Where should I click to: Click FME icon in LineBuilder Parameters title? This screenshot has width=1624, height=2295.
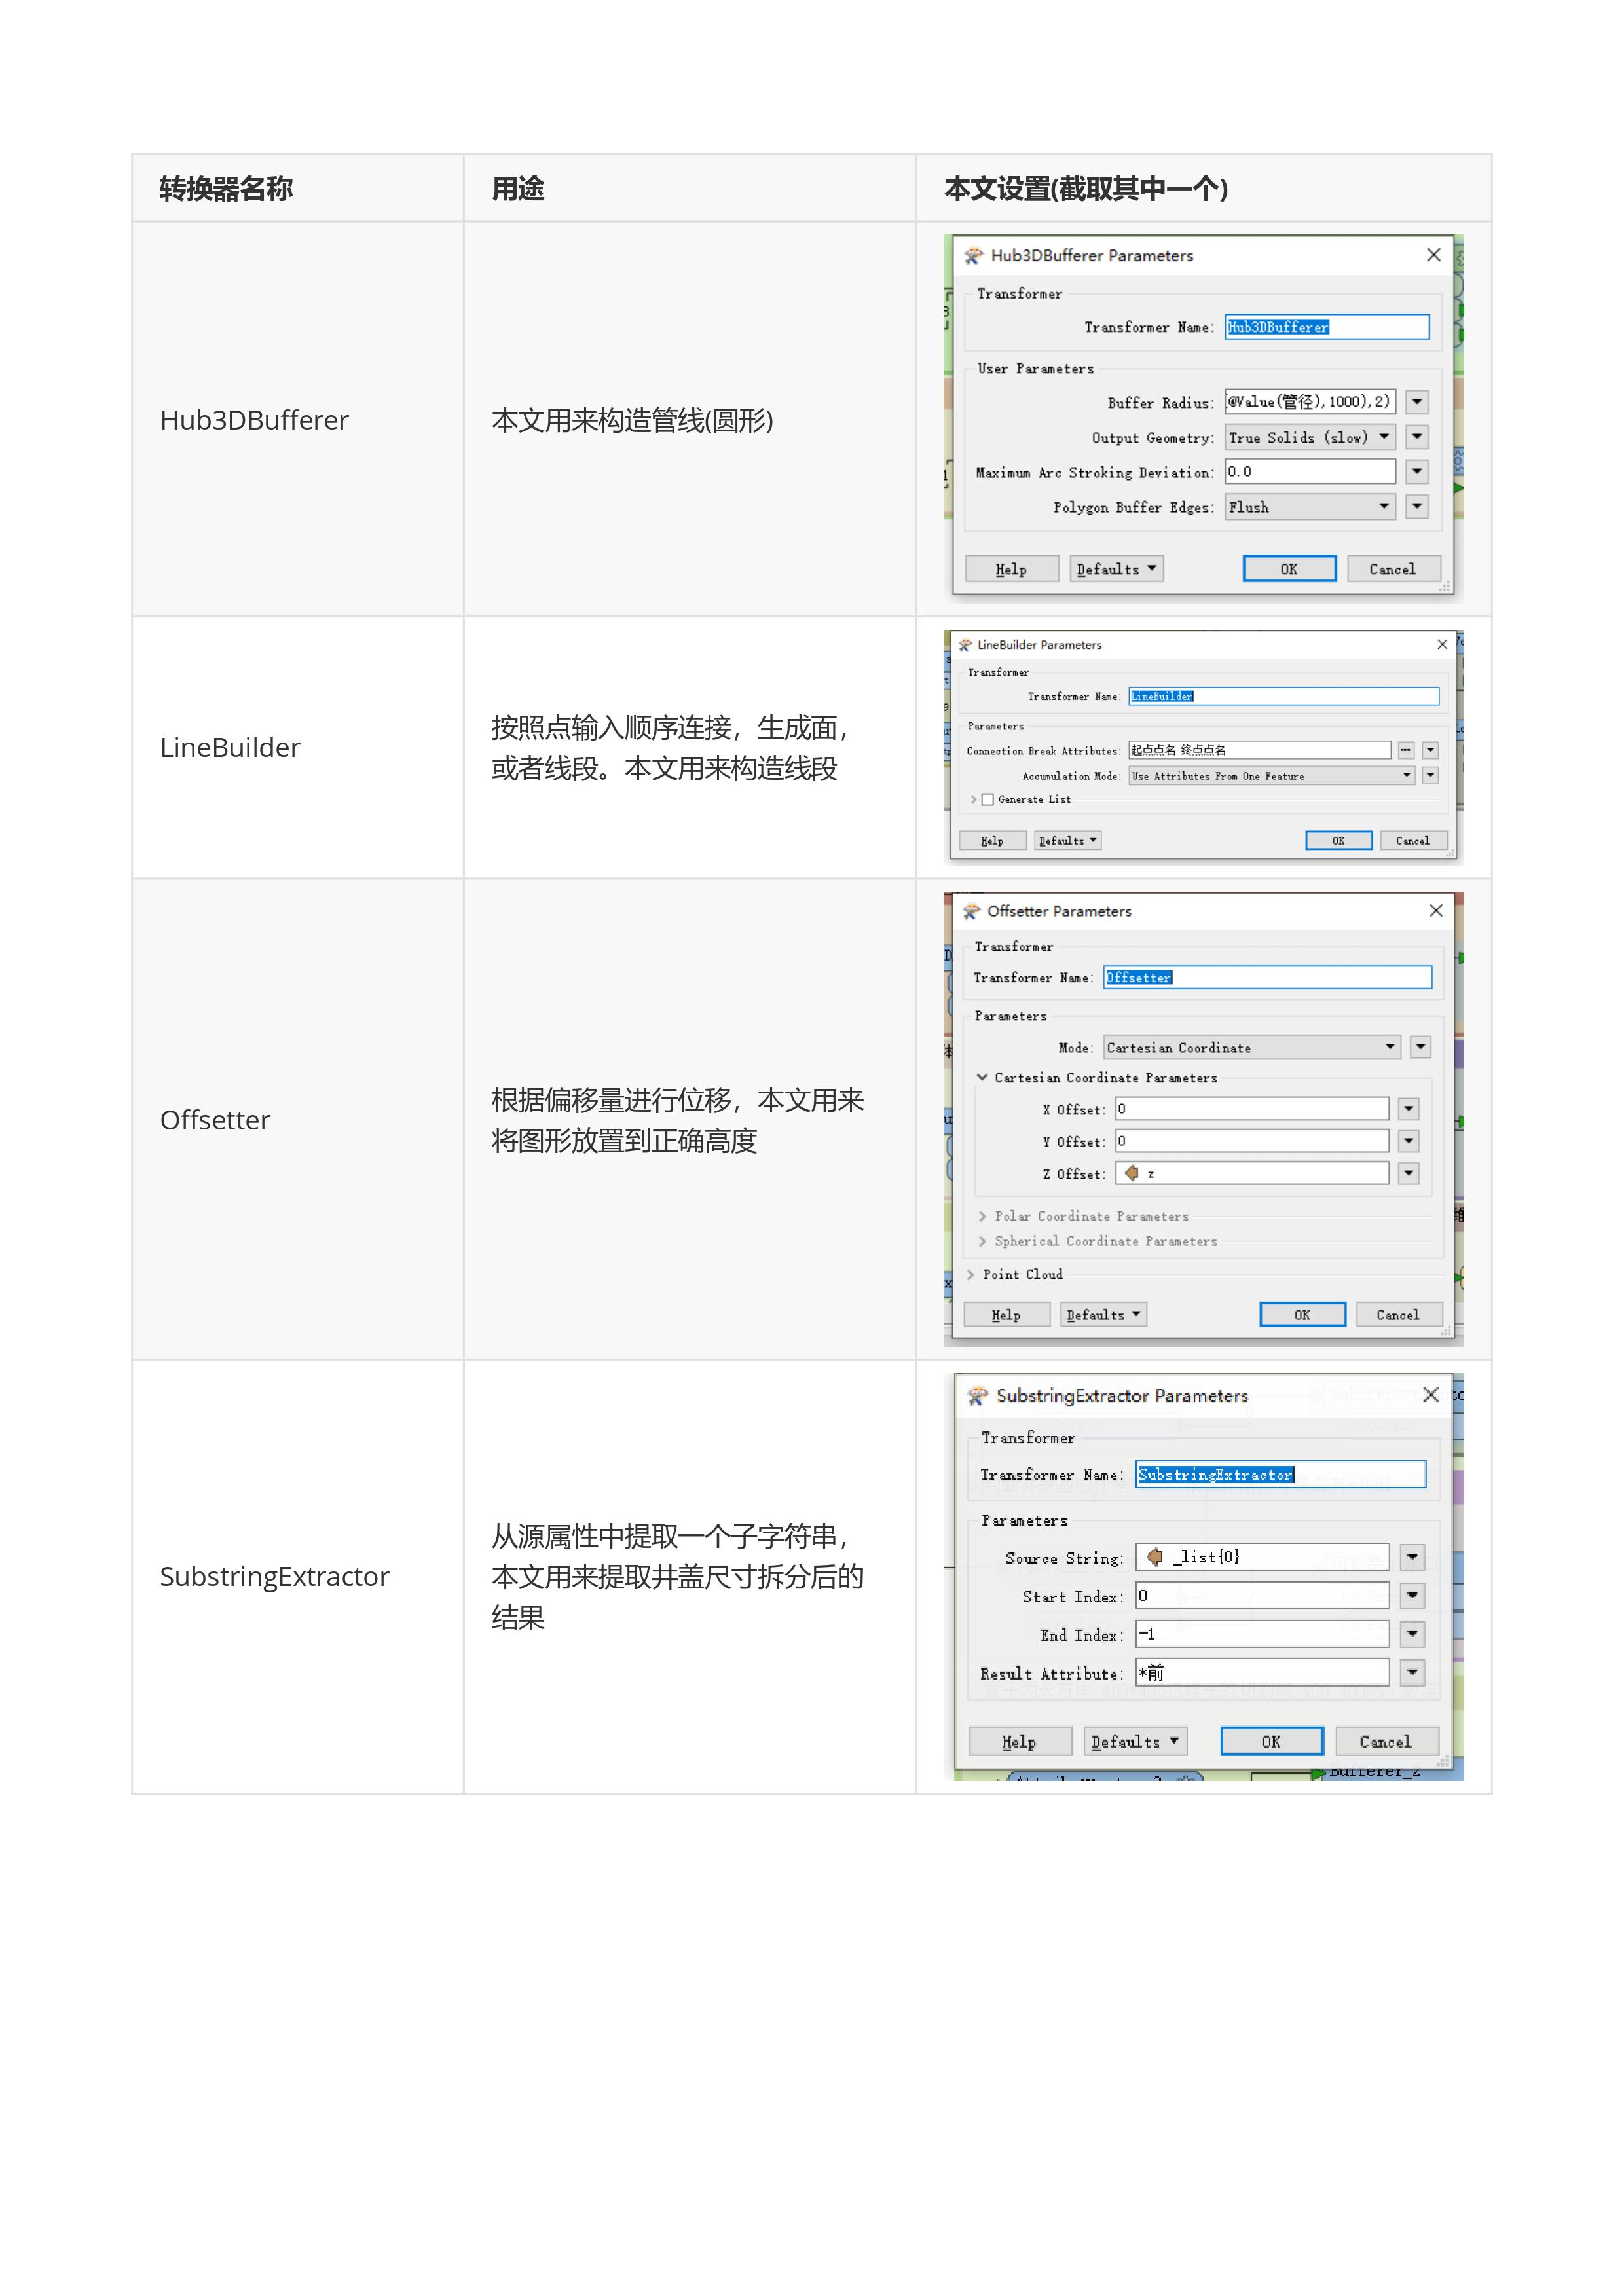coord(965,645)
